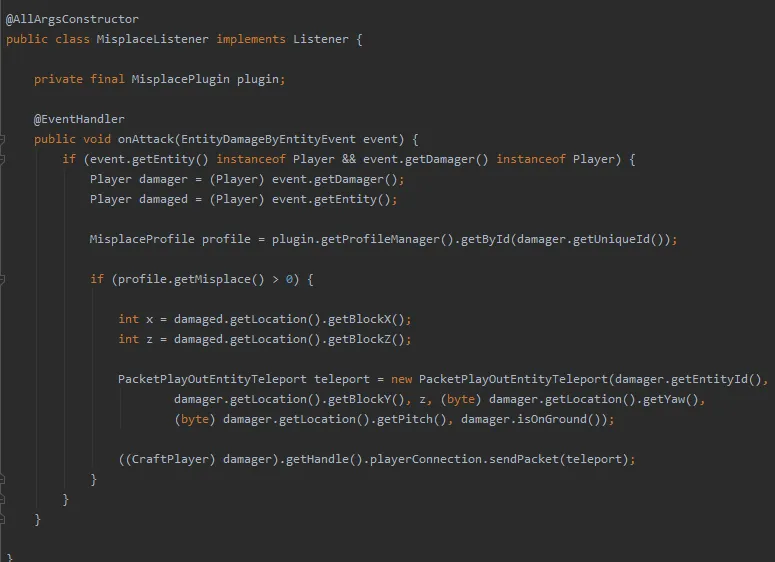Click the @AllArgsConstructor annotation
This screenshot has height=562, width=775.
coord(72,19)
